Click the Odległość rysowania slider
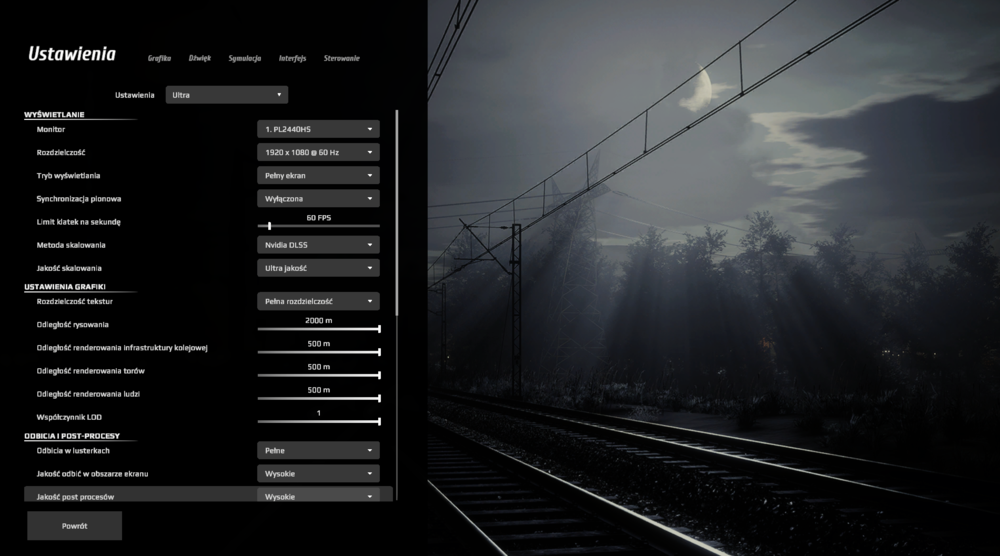 318,328
